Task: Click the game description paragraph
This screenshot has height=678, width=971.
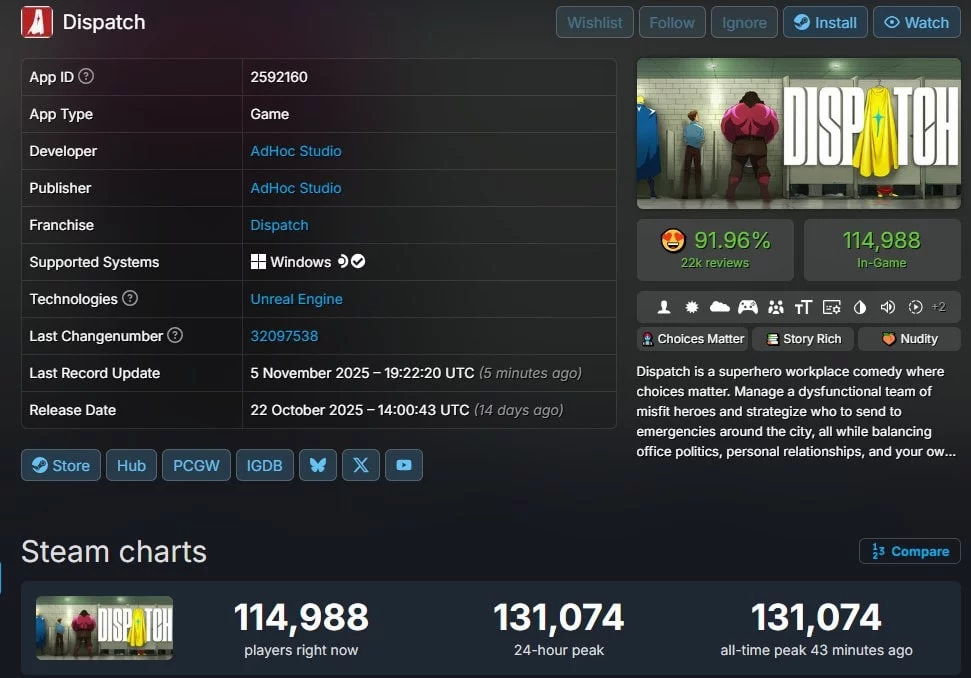Action: click(796, 411)
